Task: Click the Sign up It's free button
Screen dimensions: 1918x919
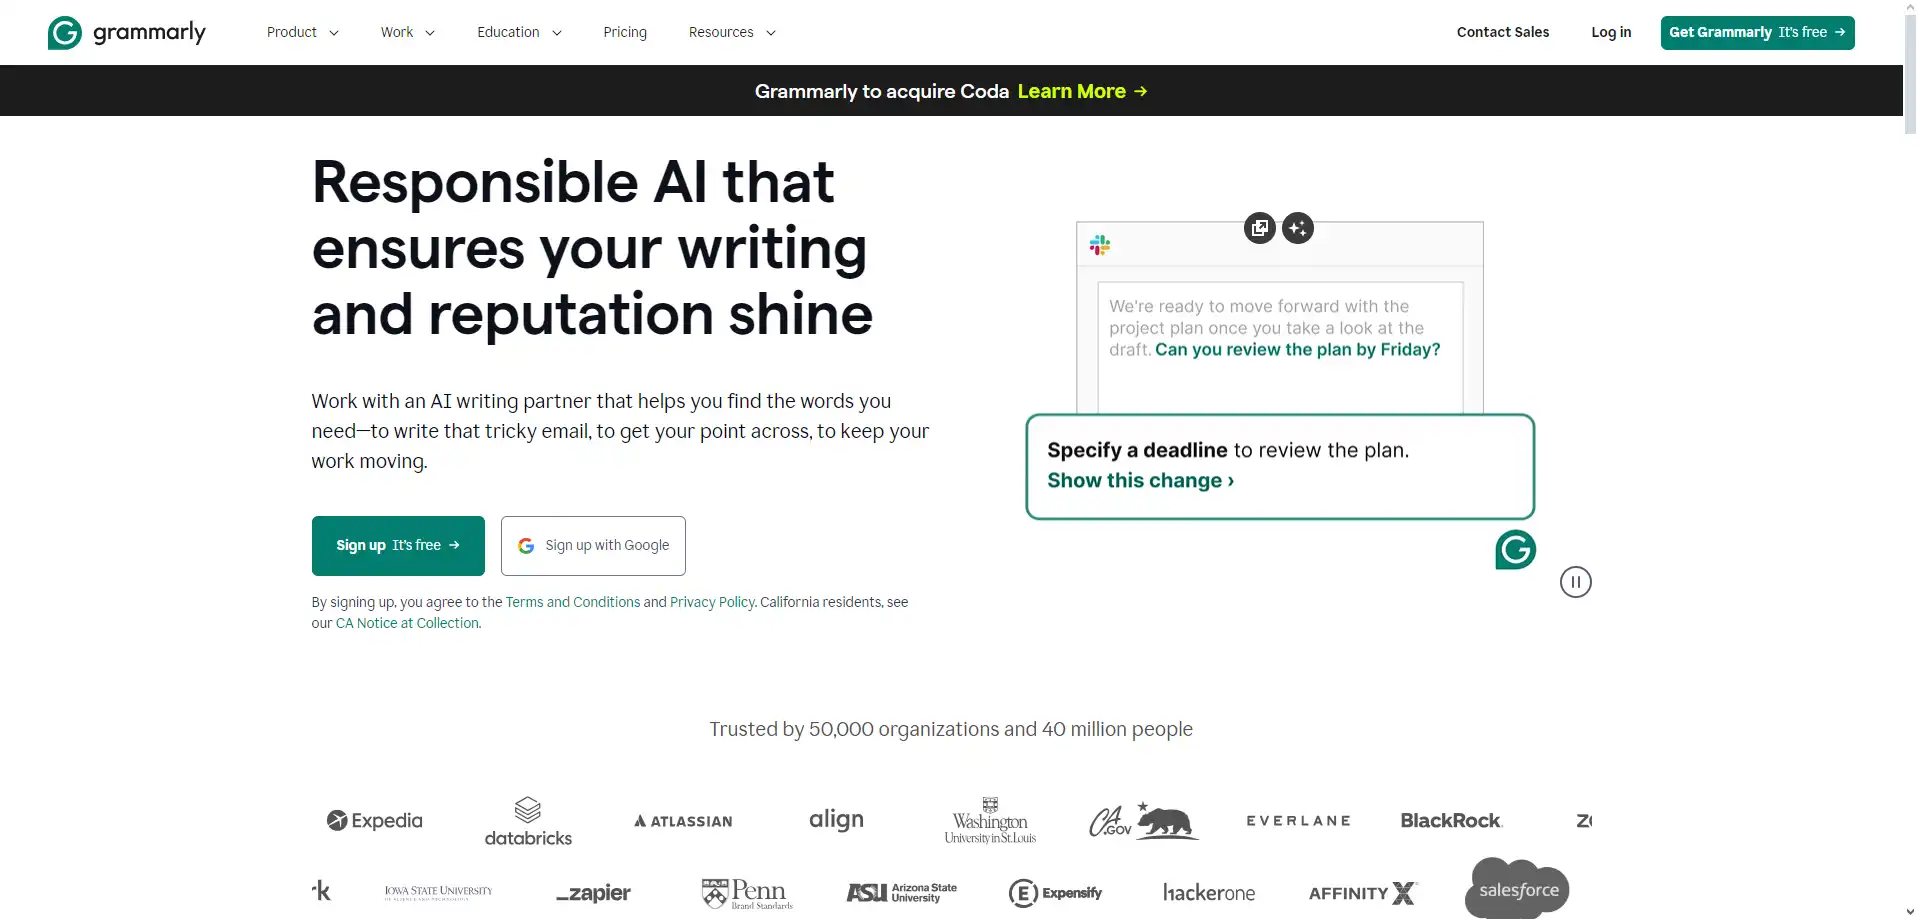Action: 398,546
